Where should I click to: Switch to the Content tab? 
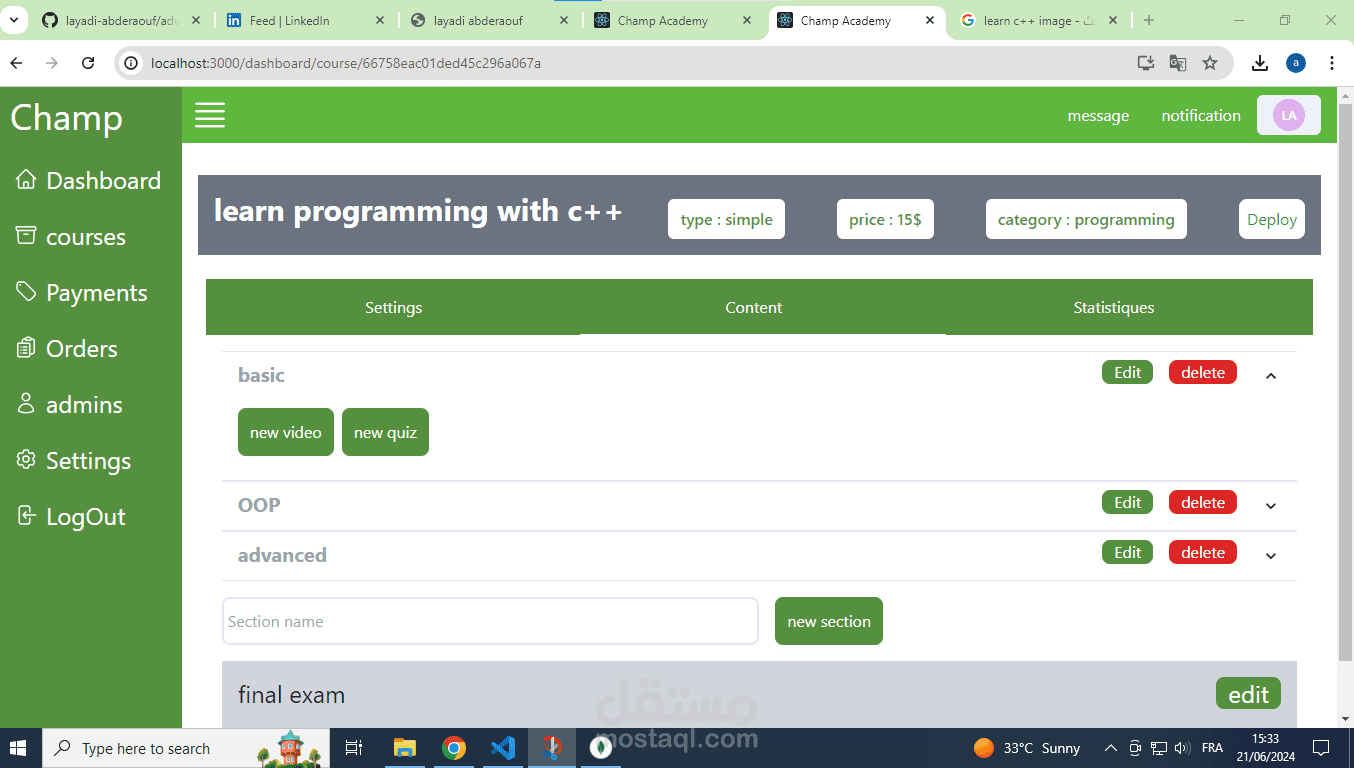[x=754, y=307]
